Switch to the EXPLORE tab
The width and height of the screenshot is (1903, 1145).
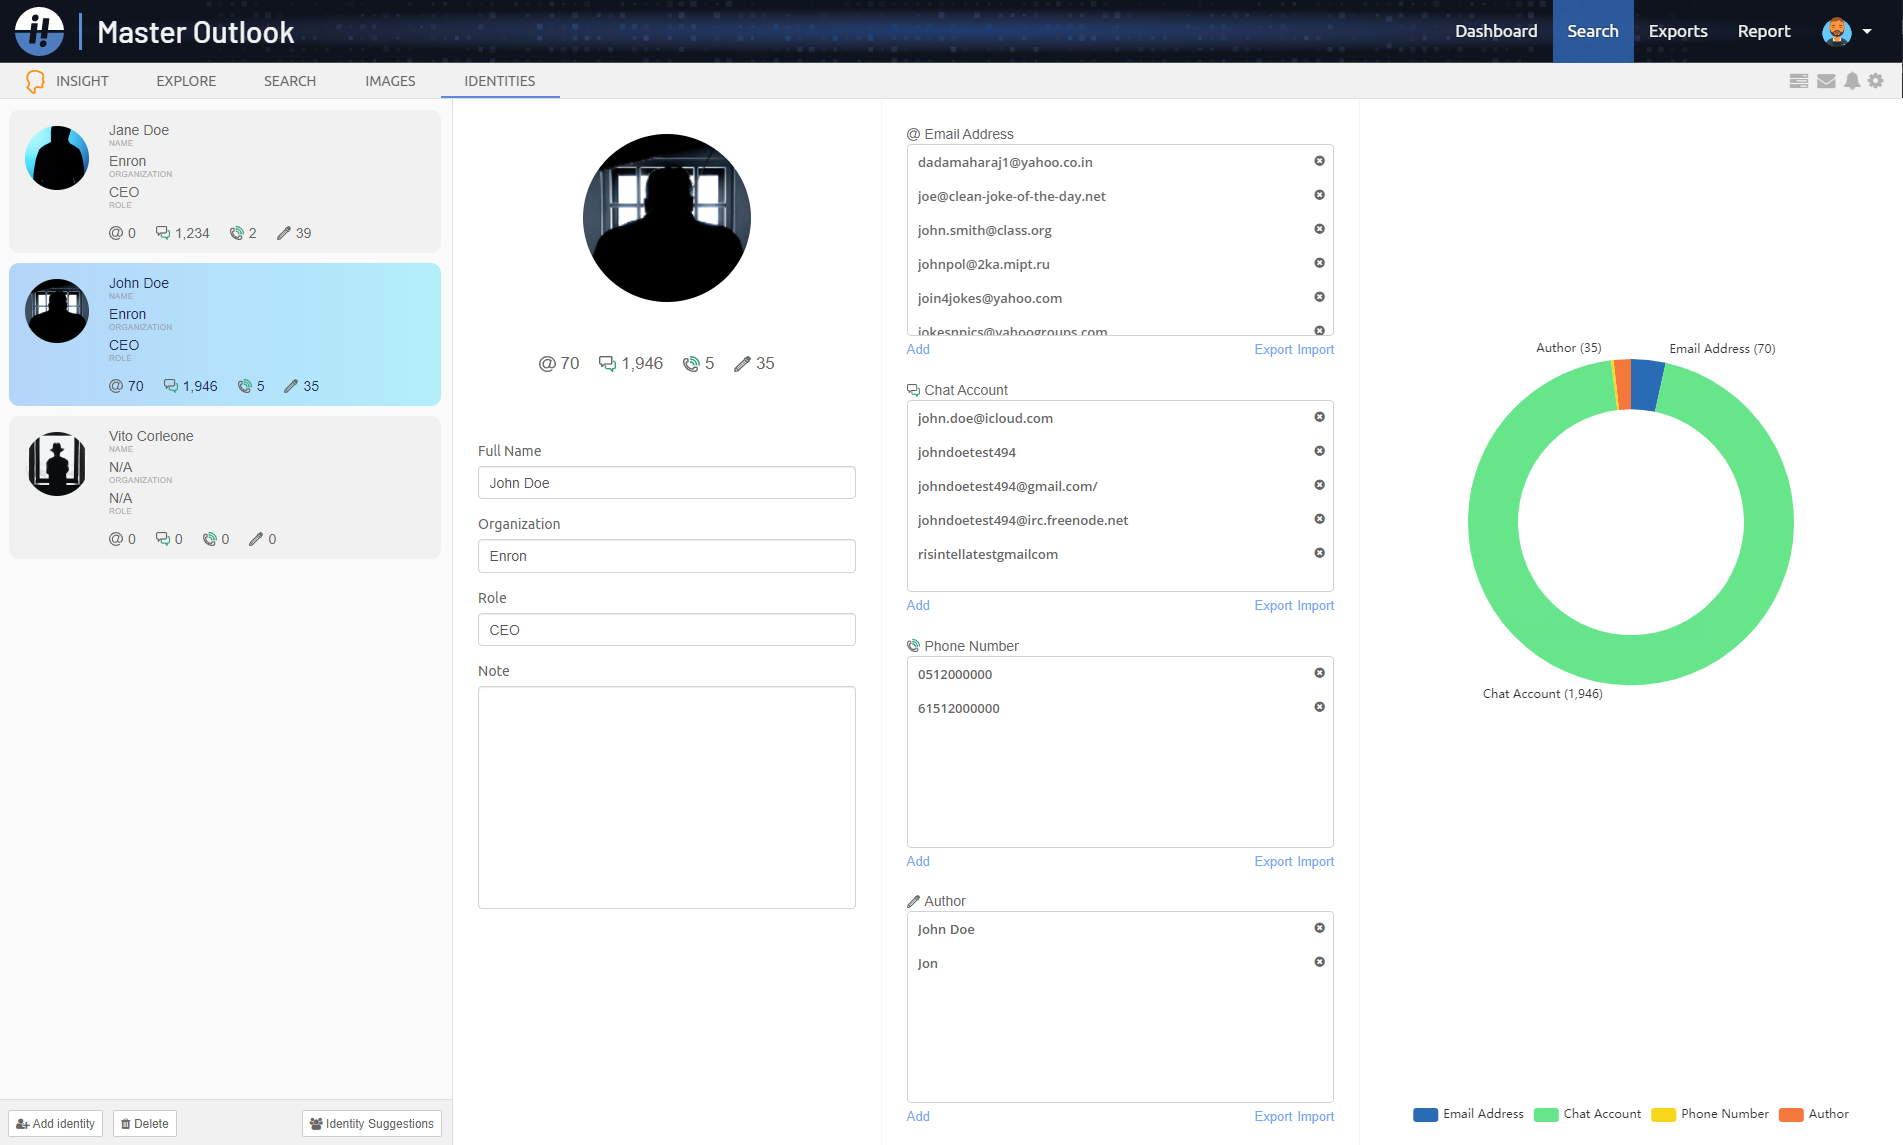[x=186, y=81]
